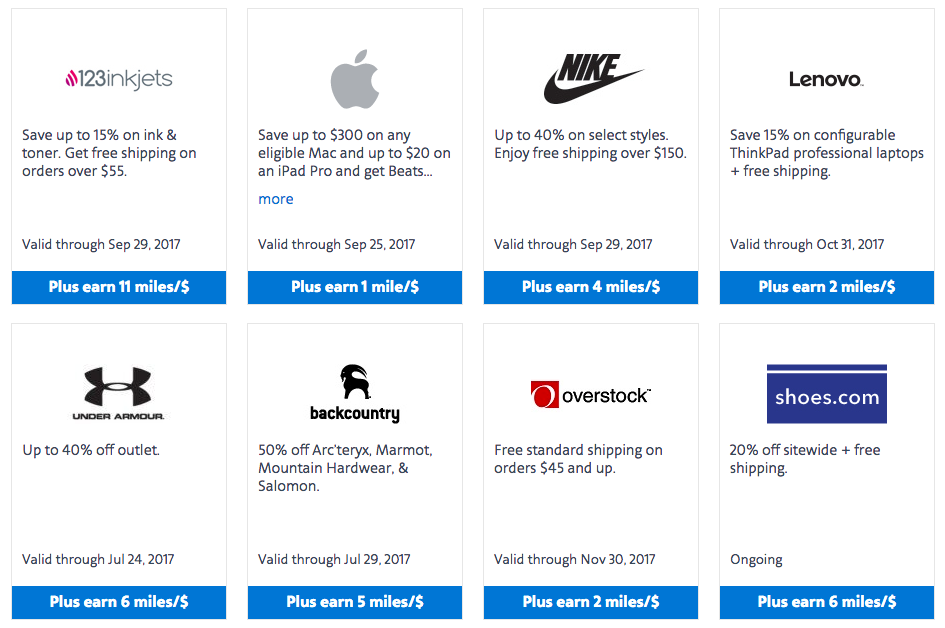Click the overstock logo
Screen dimensions: 945x628
coord(591,395)
